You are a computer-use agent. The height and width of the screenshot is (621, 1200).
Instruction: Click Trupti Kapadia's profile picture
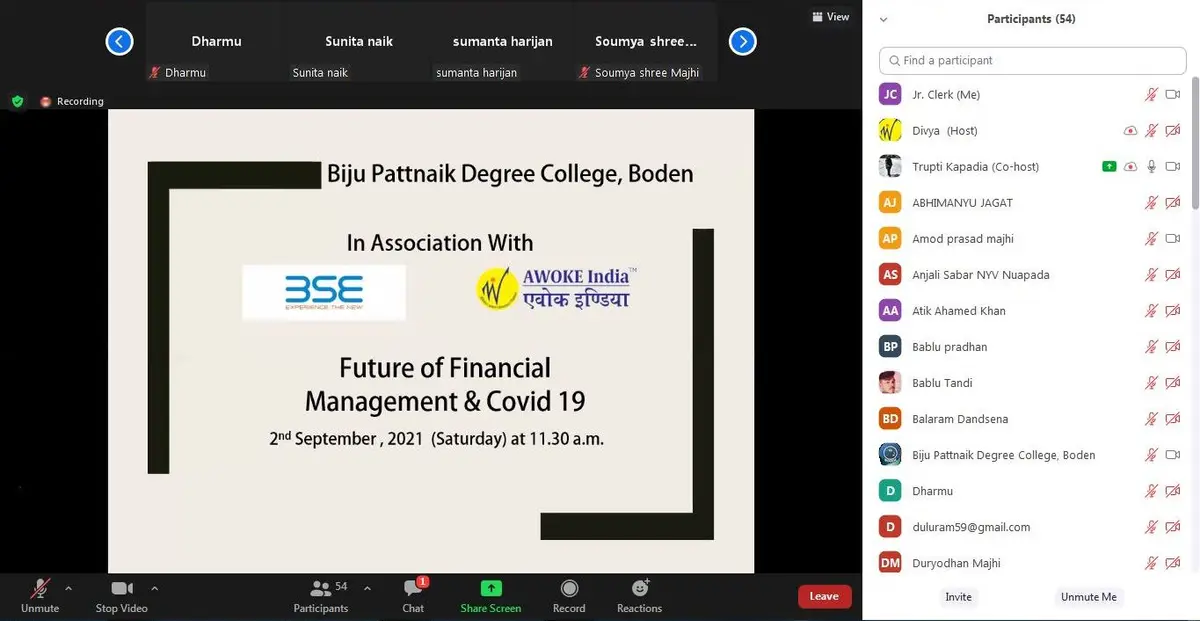tap(890, 167)
